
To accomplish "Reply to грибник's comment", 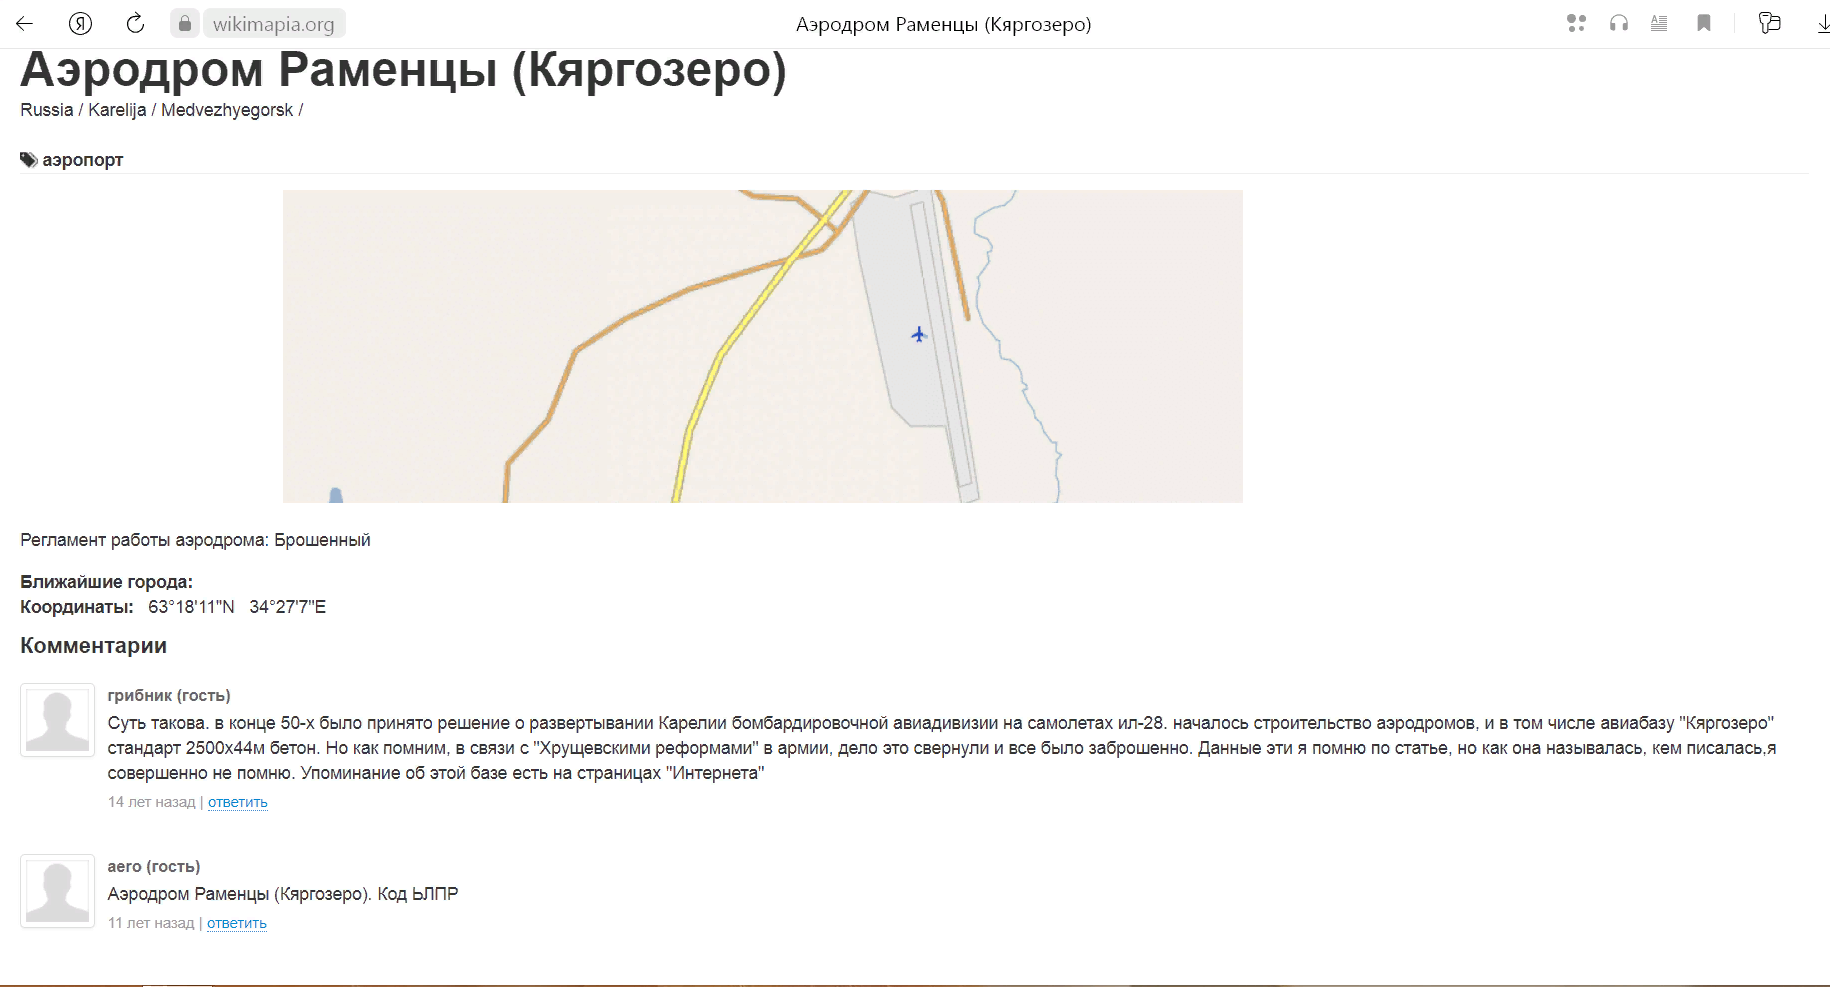I will pyautogui.click(x=237, y=802).
